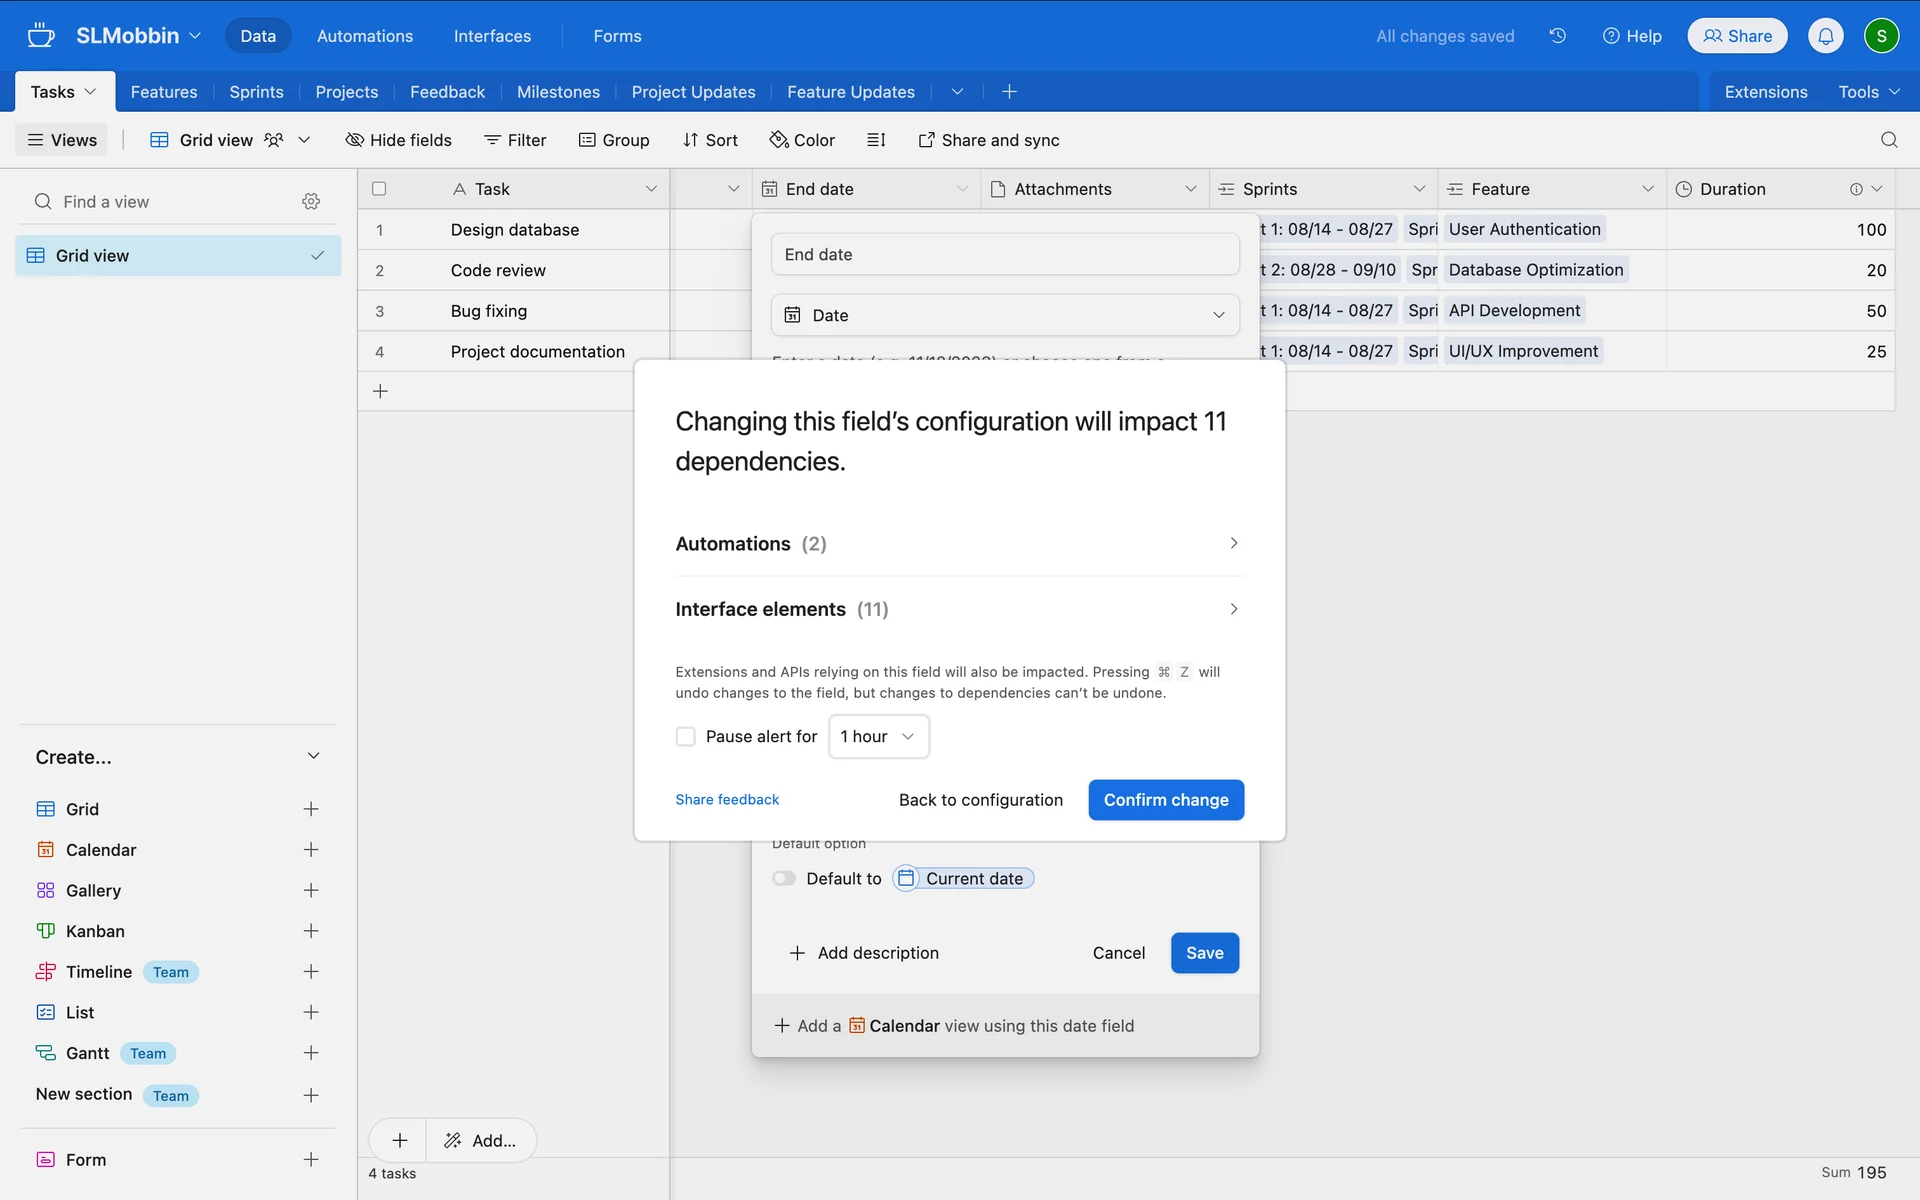This screenshot has width=1920, height=1200.
Task: Switch to the Sprints table tab
Action: pyautogui.click(x=256, y=92)
